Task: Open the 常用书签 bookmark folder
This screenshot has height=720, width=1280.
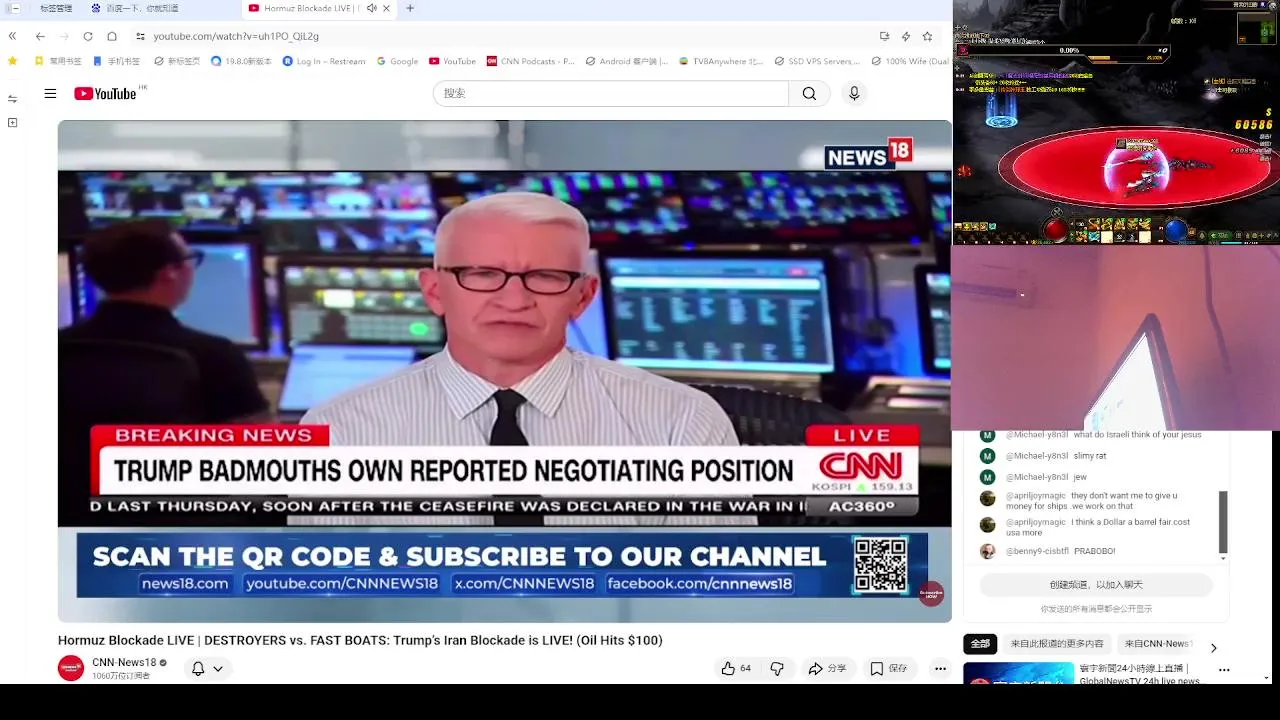Action: 58,61
